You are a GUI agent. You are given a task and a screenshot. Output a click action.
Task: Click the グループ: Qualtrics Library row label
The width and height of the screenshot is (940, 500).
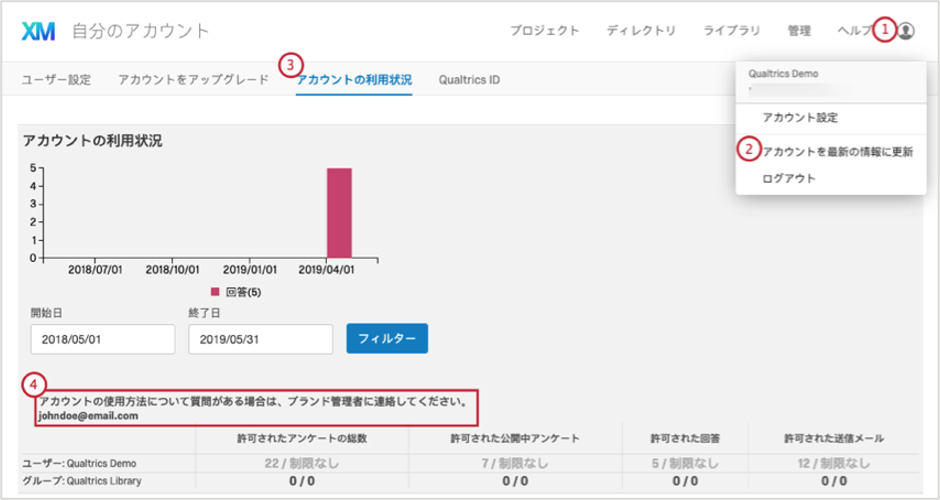pos(82,481)
